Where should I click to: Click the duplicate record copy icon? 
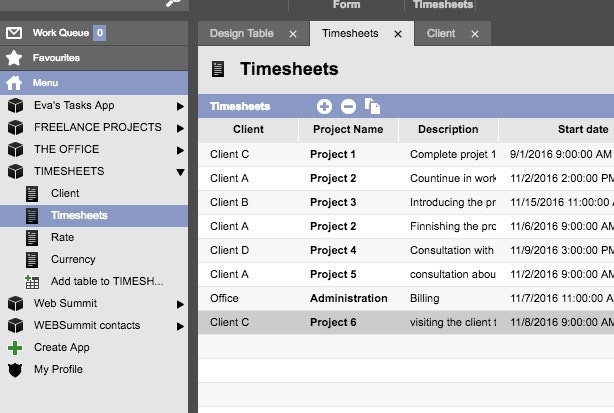click(x=372, y=106)
